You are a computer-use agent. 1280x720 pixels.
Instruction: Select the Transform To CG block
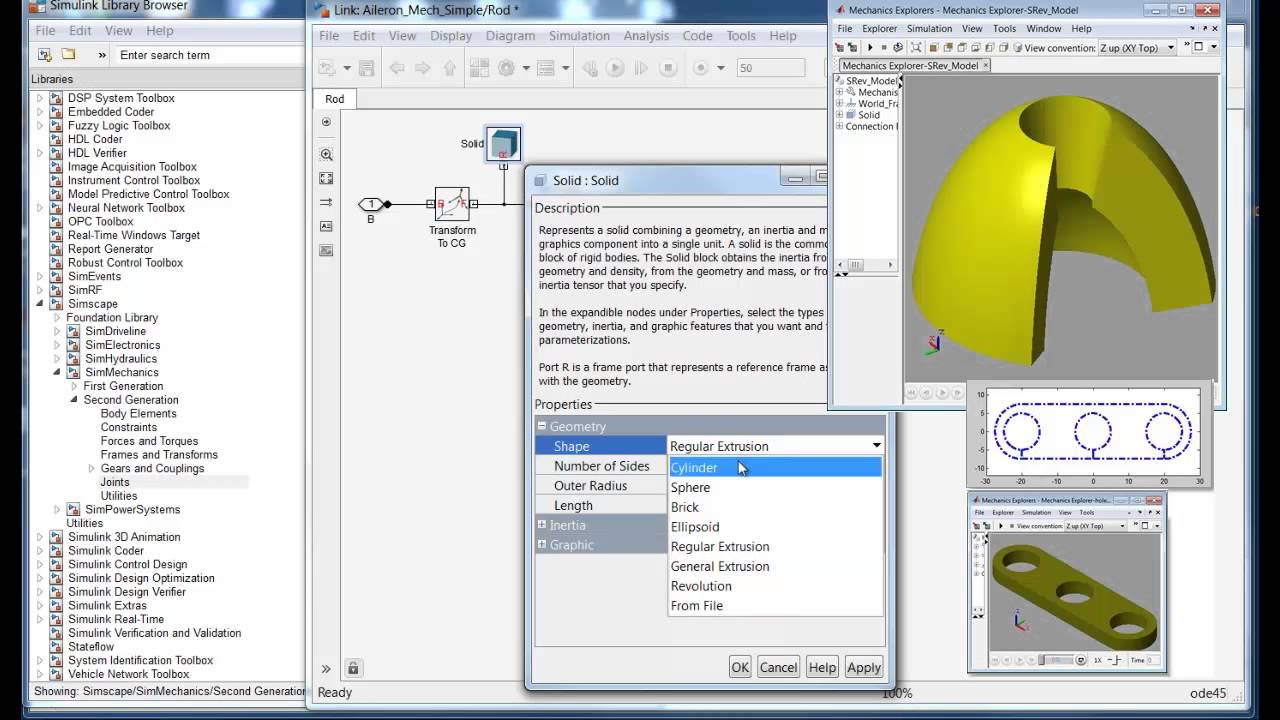pyautogui.click(x=452, y=204)
